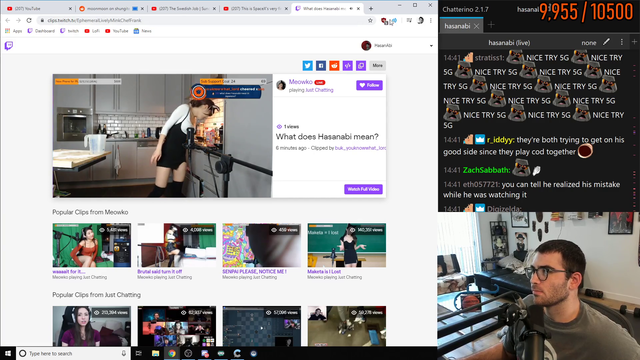Open a new Chrome tab with the plus button
The width and height of the screenshot is (640, 360).
tap(371, 9)
